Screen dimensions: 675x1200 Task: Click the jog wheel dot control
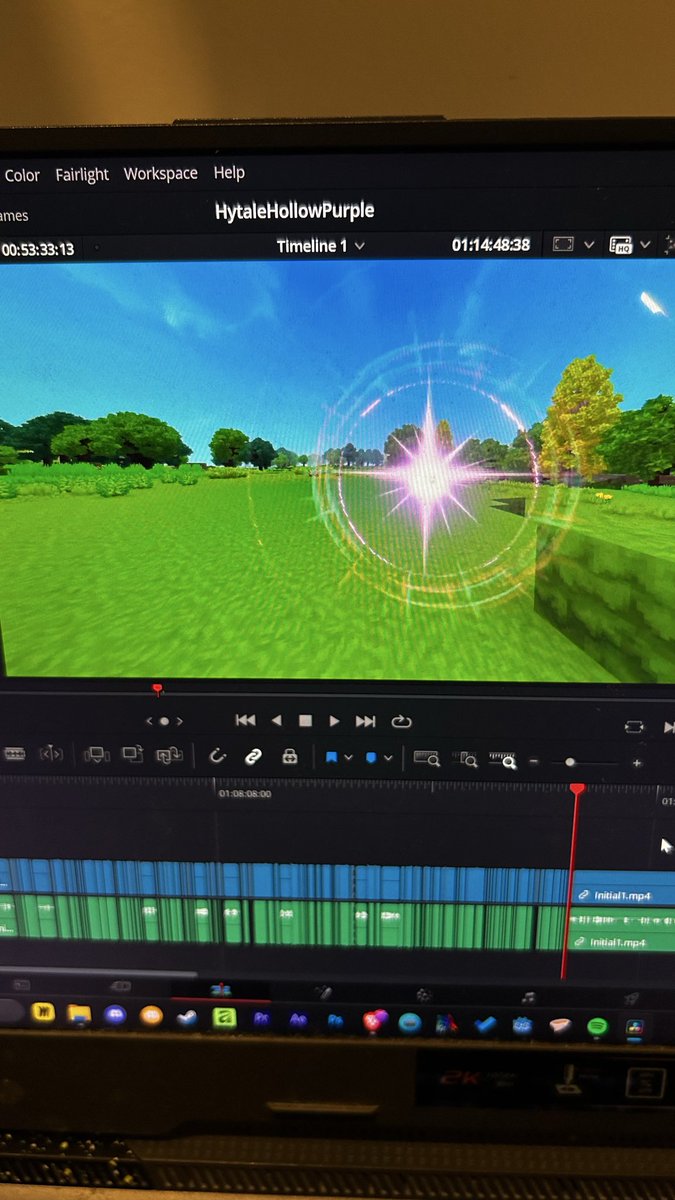tap(164, 721)
